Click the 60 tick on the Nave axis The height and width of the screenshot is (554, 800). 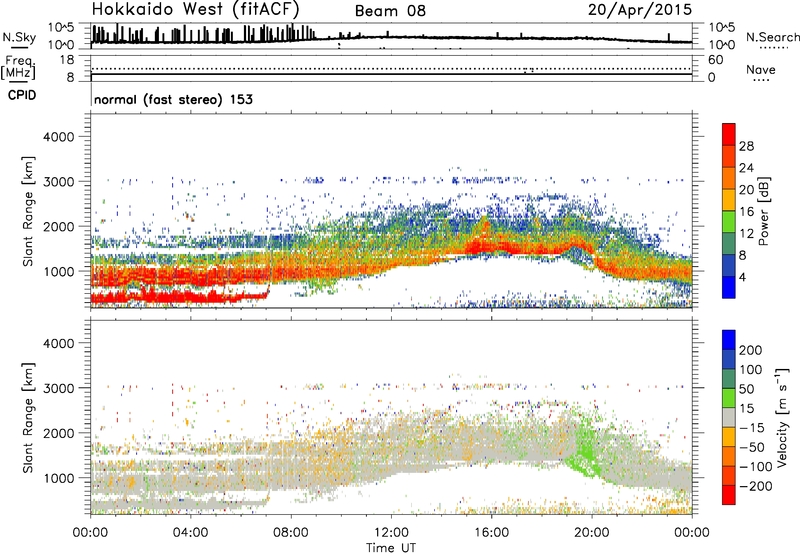pos(715,60)
